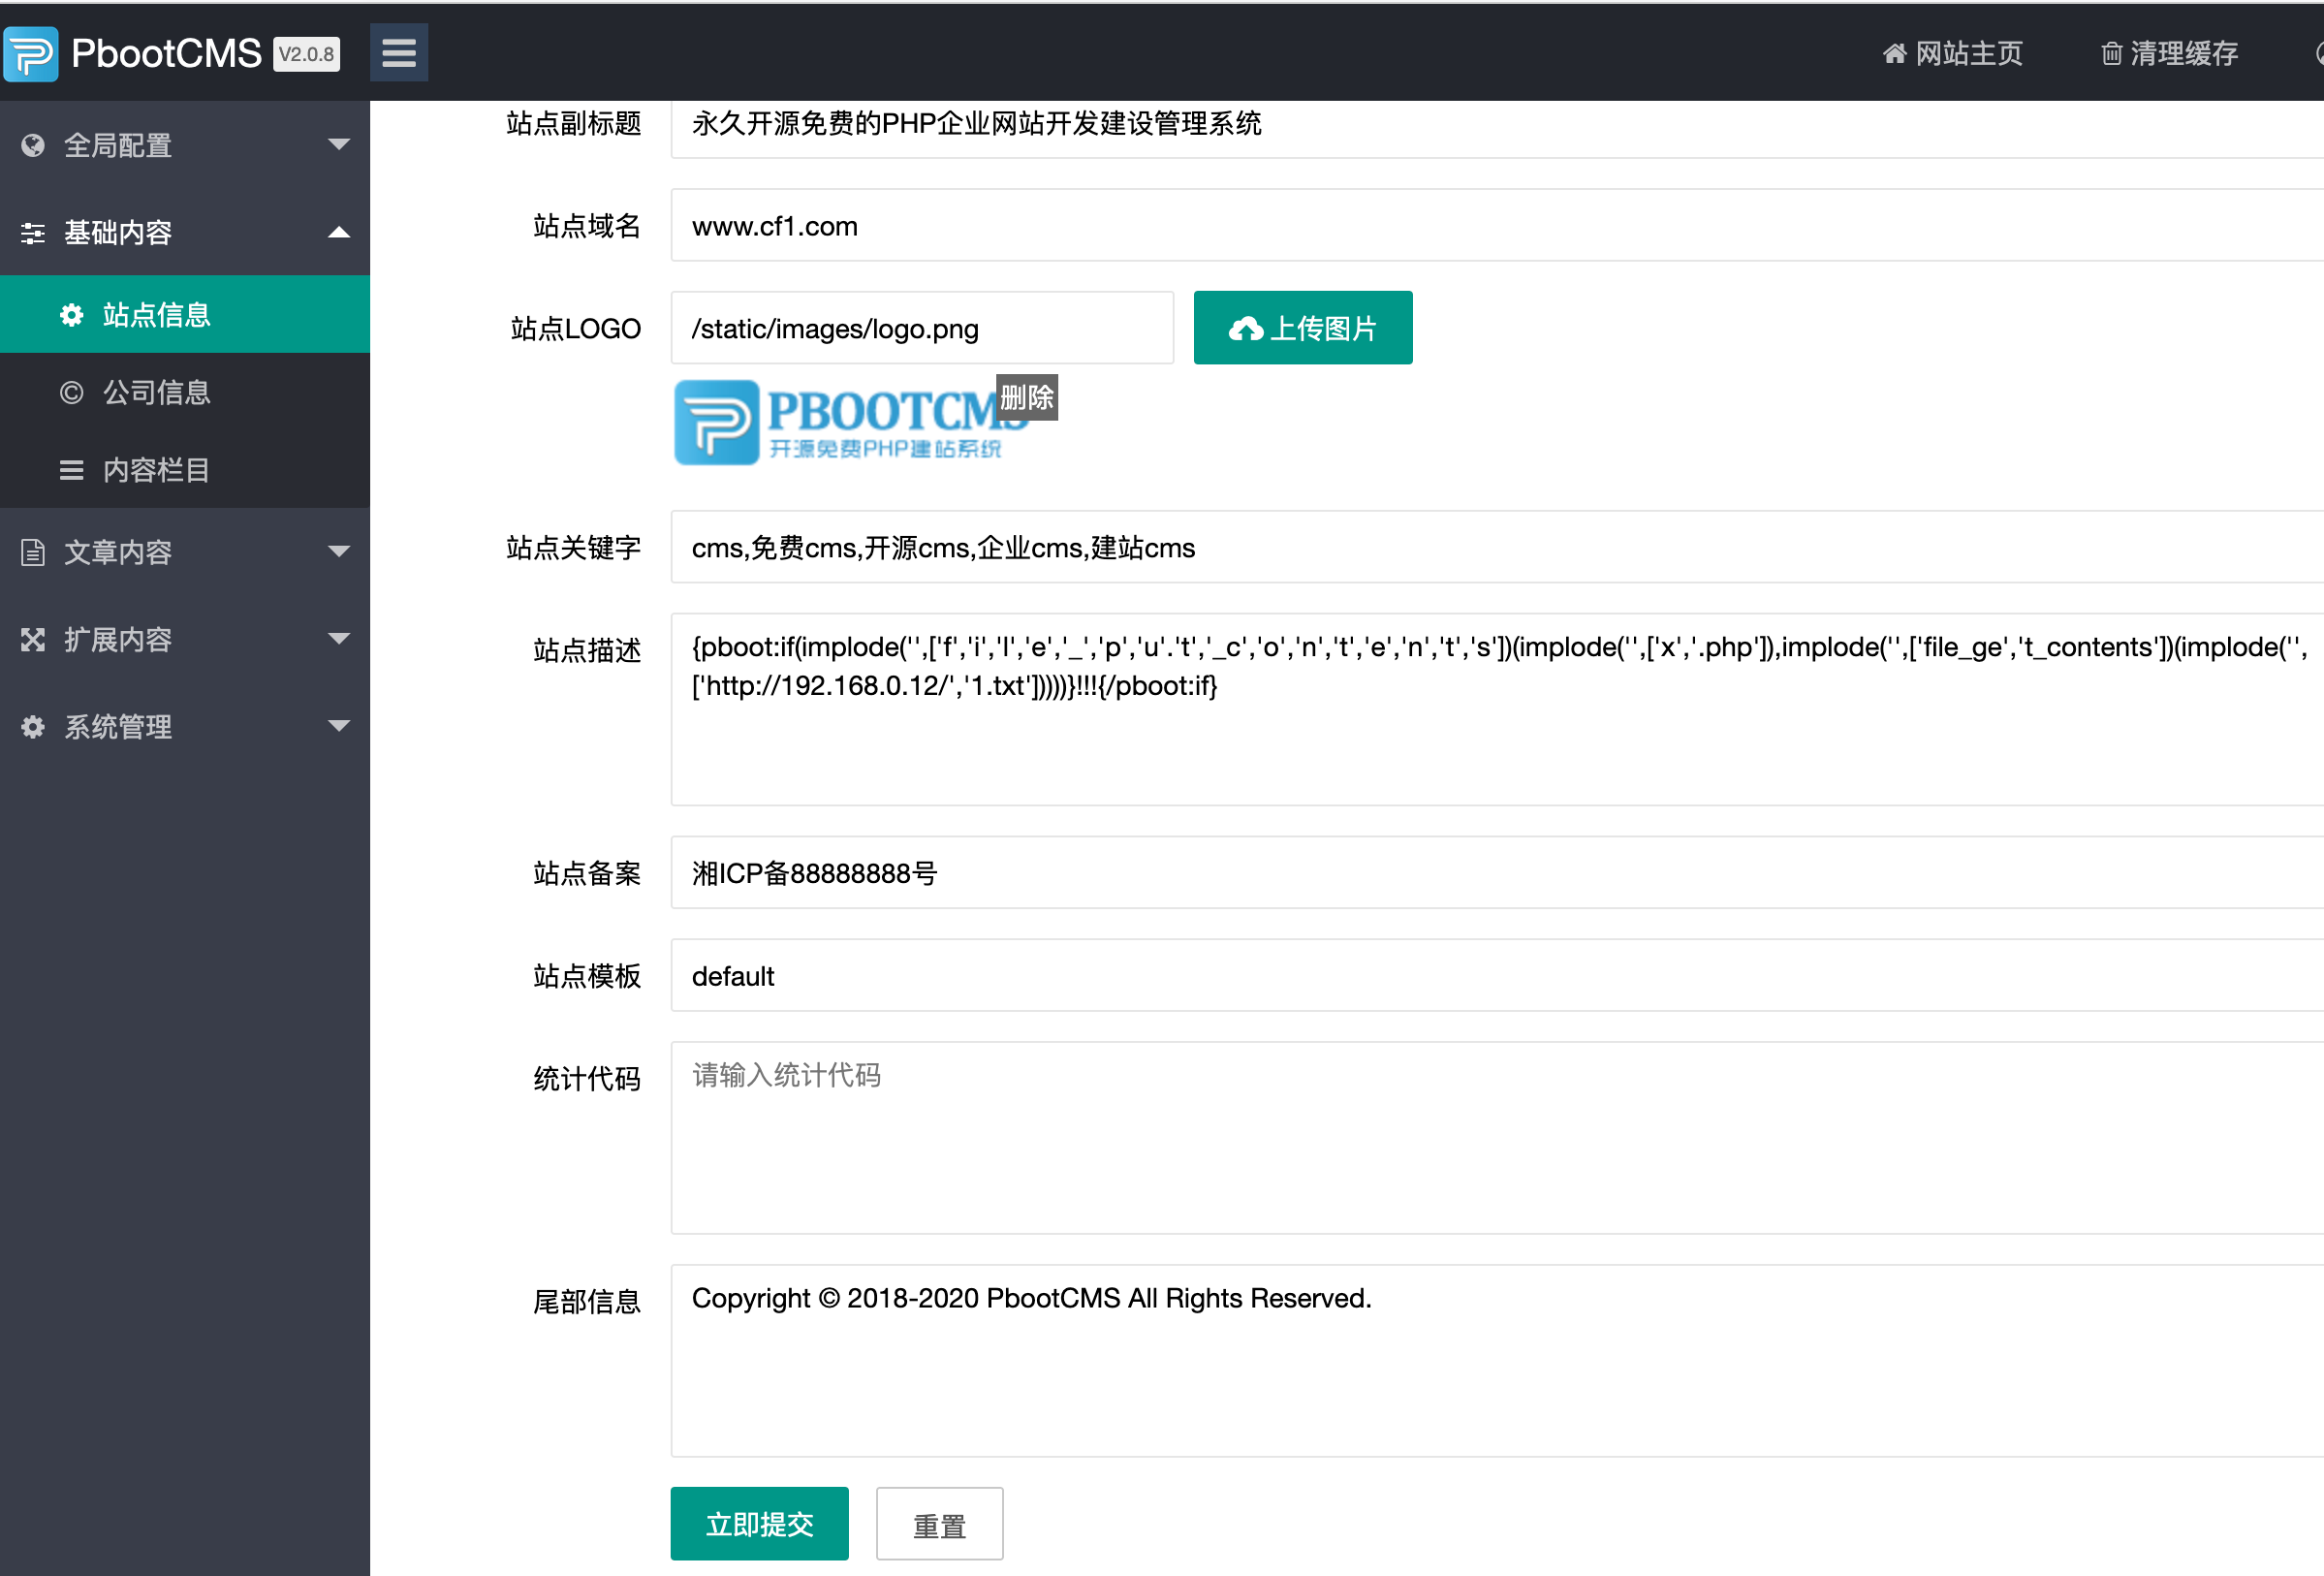The image size is (2324, 1576).
Task: Collapse the 基础内容 section arrow
Action: coord(339,232)
